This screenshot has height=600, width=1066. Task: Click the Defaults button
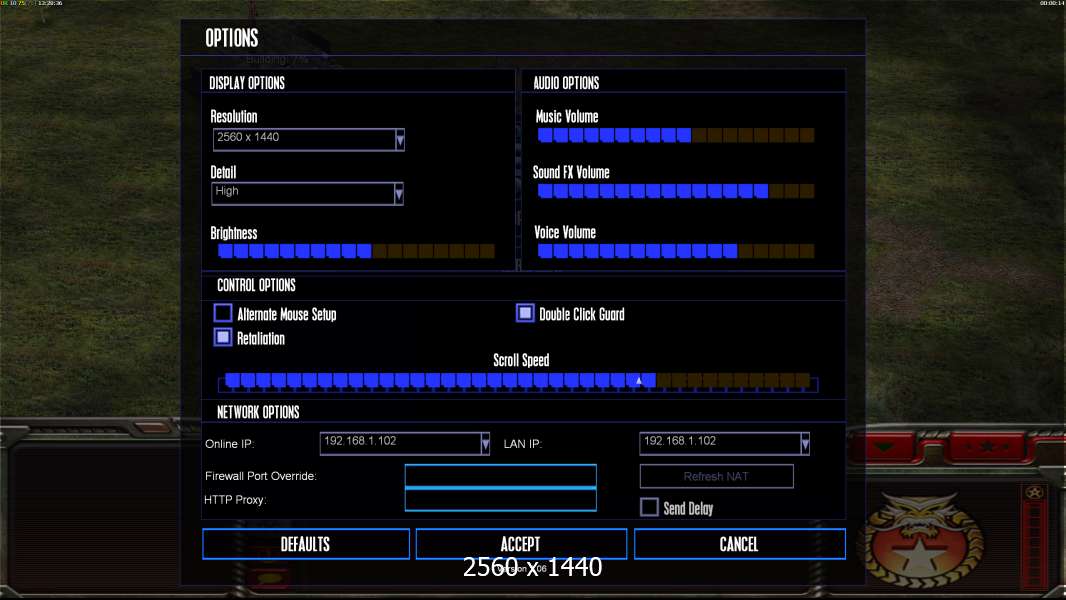306,544
